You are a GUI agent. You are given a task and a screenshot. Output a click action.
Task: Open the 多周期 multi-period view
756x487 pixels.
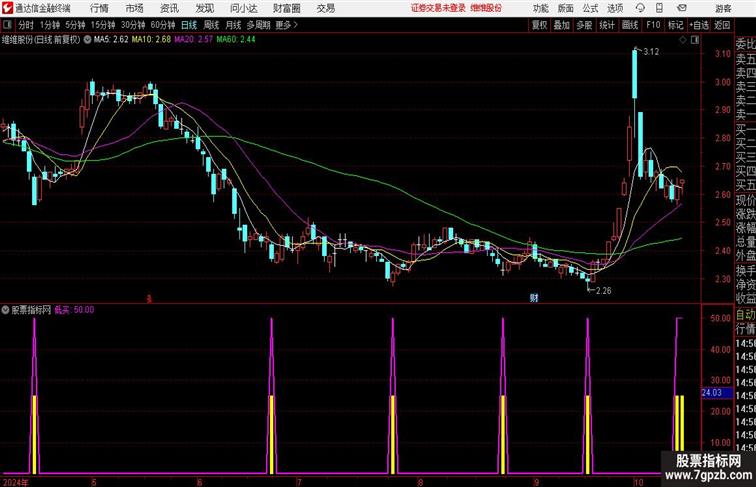pyautogui.click(x=258, y=25)
